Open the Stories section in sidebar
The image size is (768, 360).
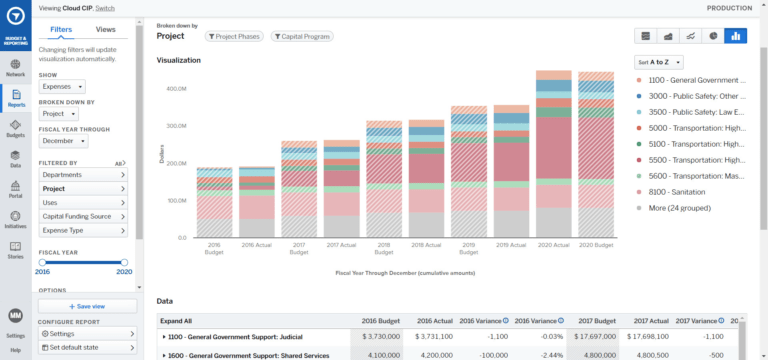point(16,250)
